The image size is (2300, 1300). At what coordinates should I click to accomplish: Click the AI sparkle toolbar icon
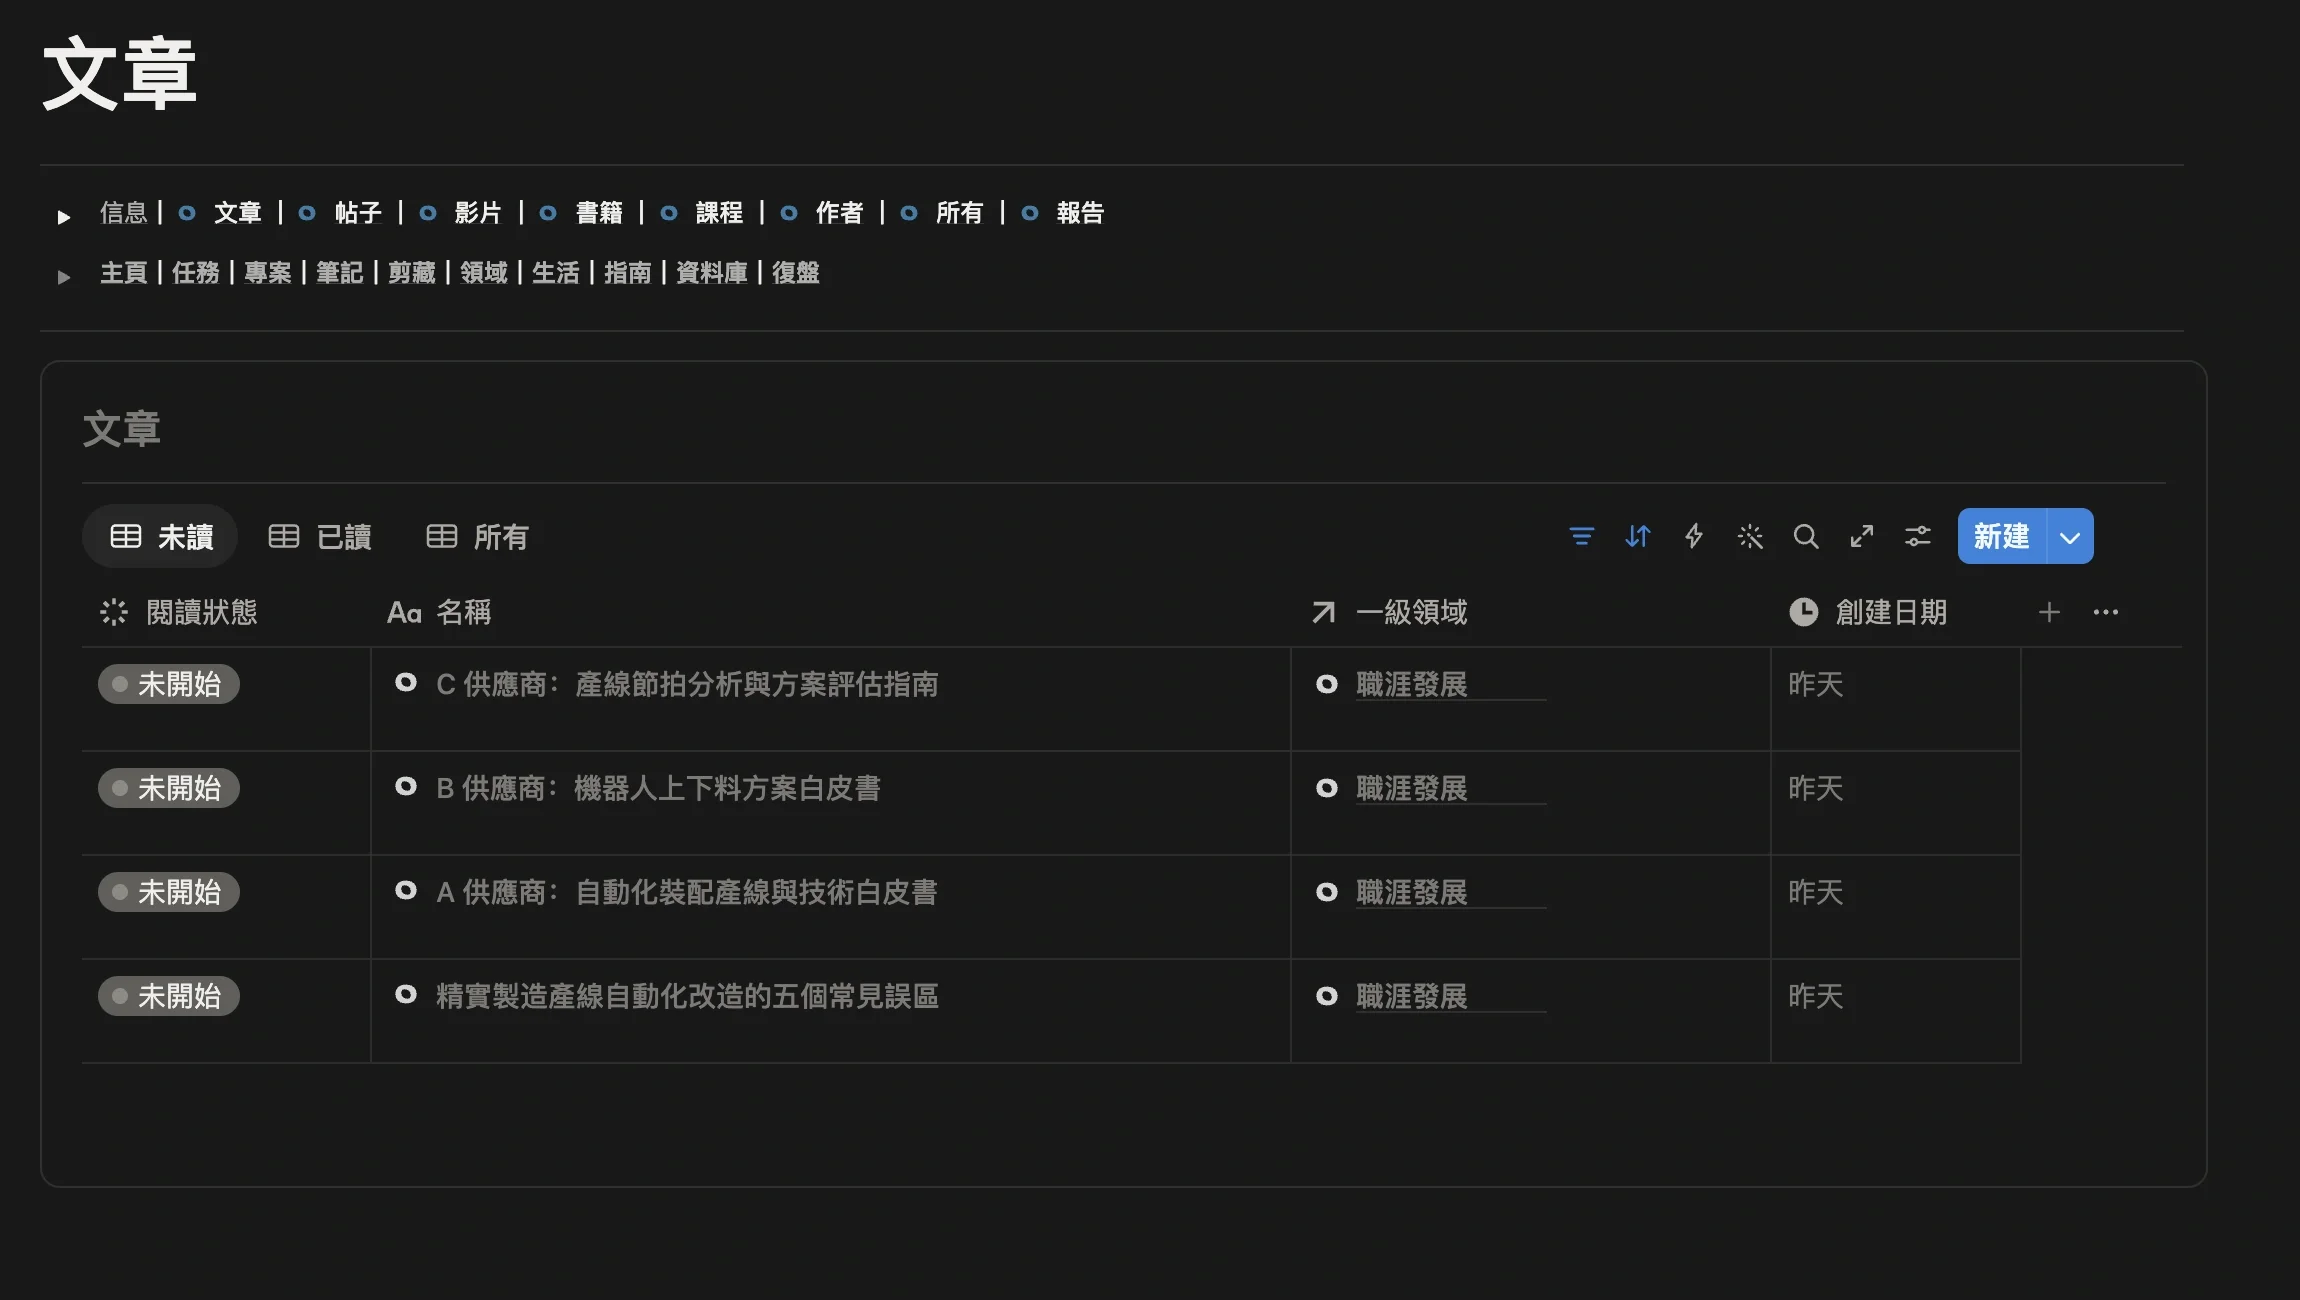click(x=1750, y=537)
